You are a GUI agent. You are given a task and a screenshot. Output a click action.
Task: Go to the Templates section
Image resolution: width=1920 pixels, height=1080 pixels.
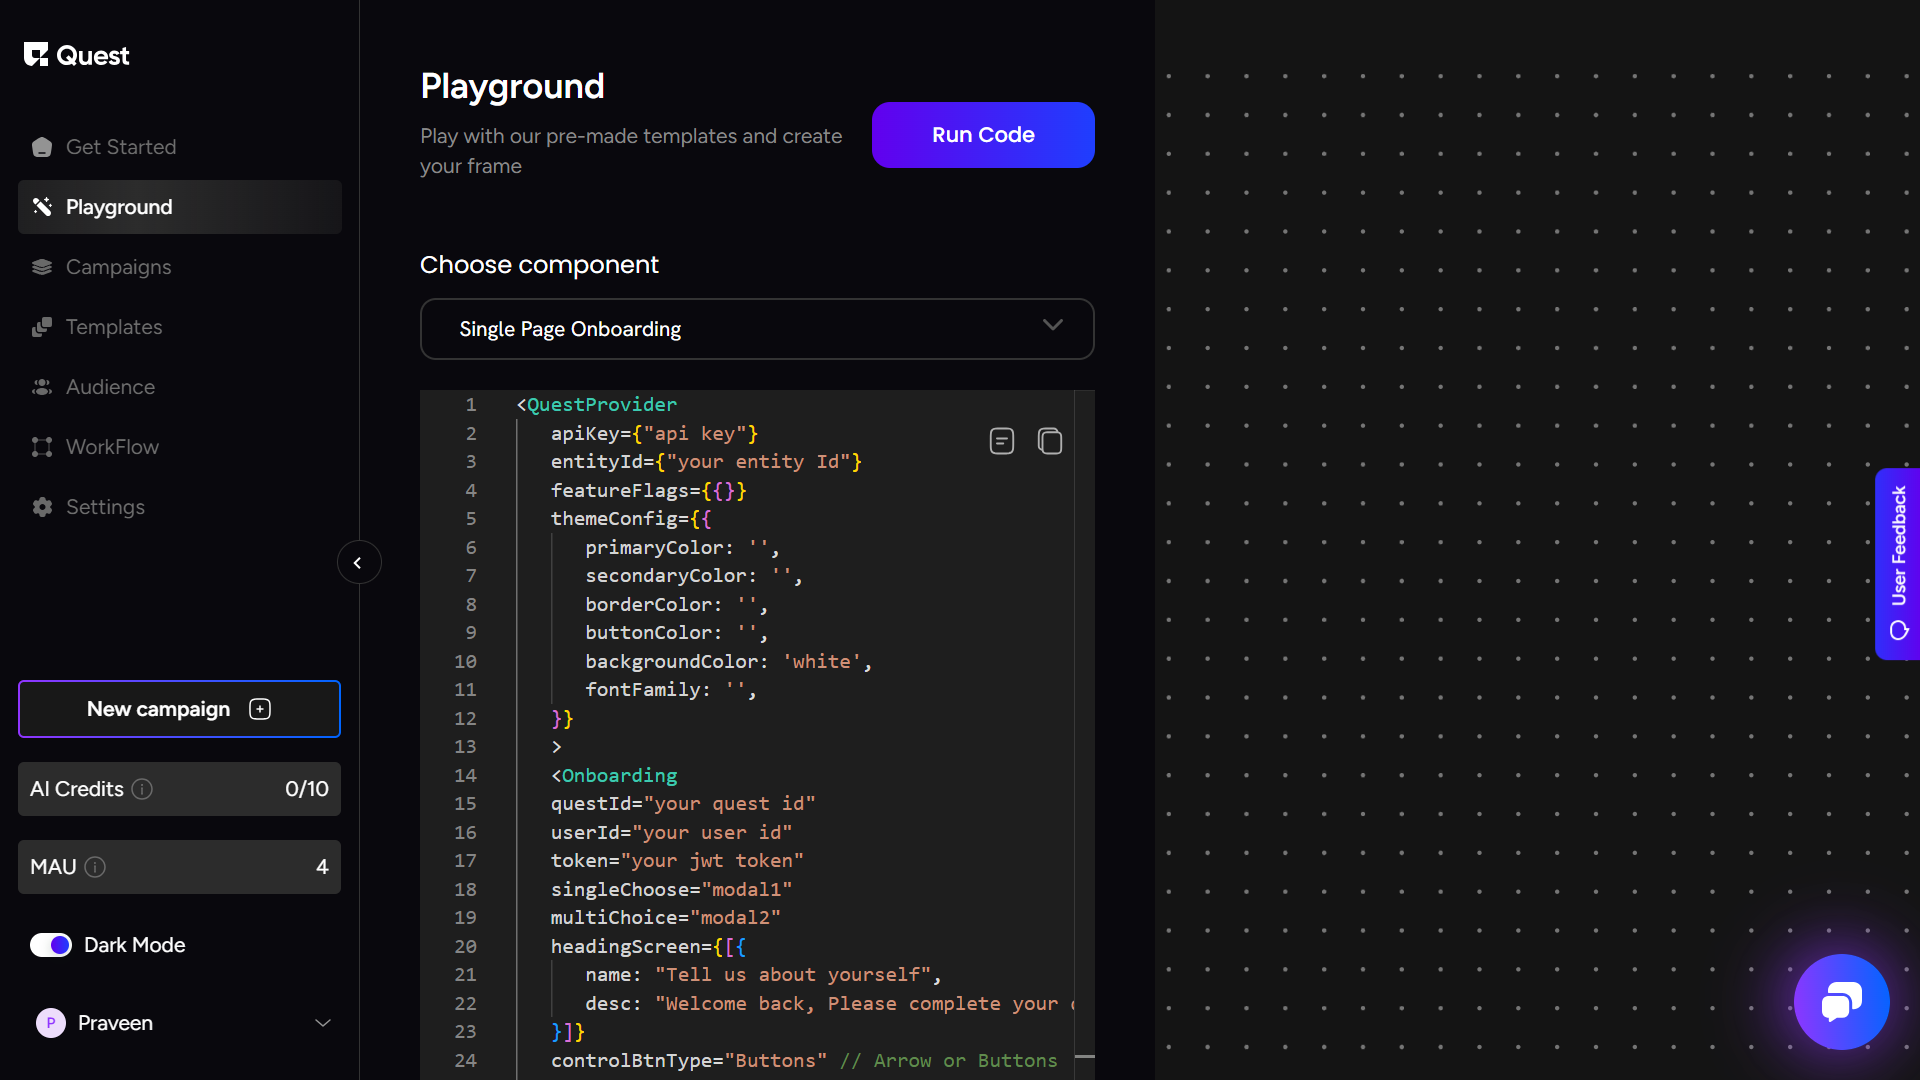coord(113,327)
